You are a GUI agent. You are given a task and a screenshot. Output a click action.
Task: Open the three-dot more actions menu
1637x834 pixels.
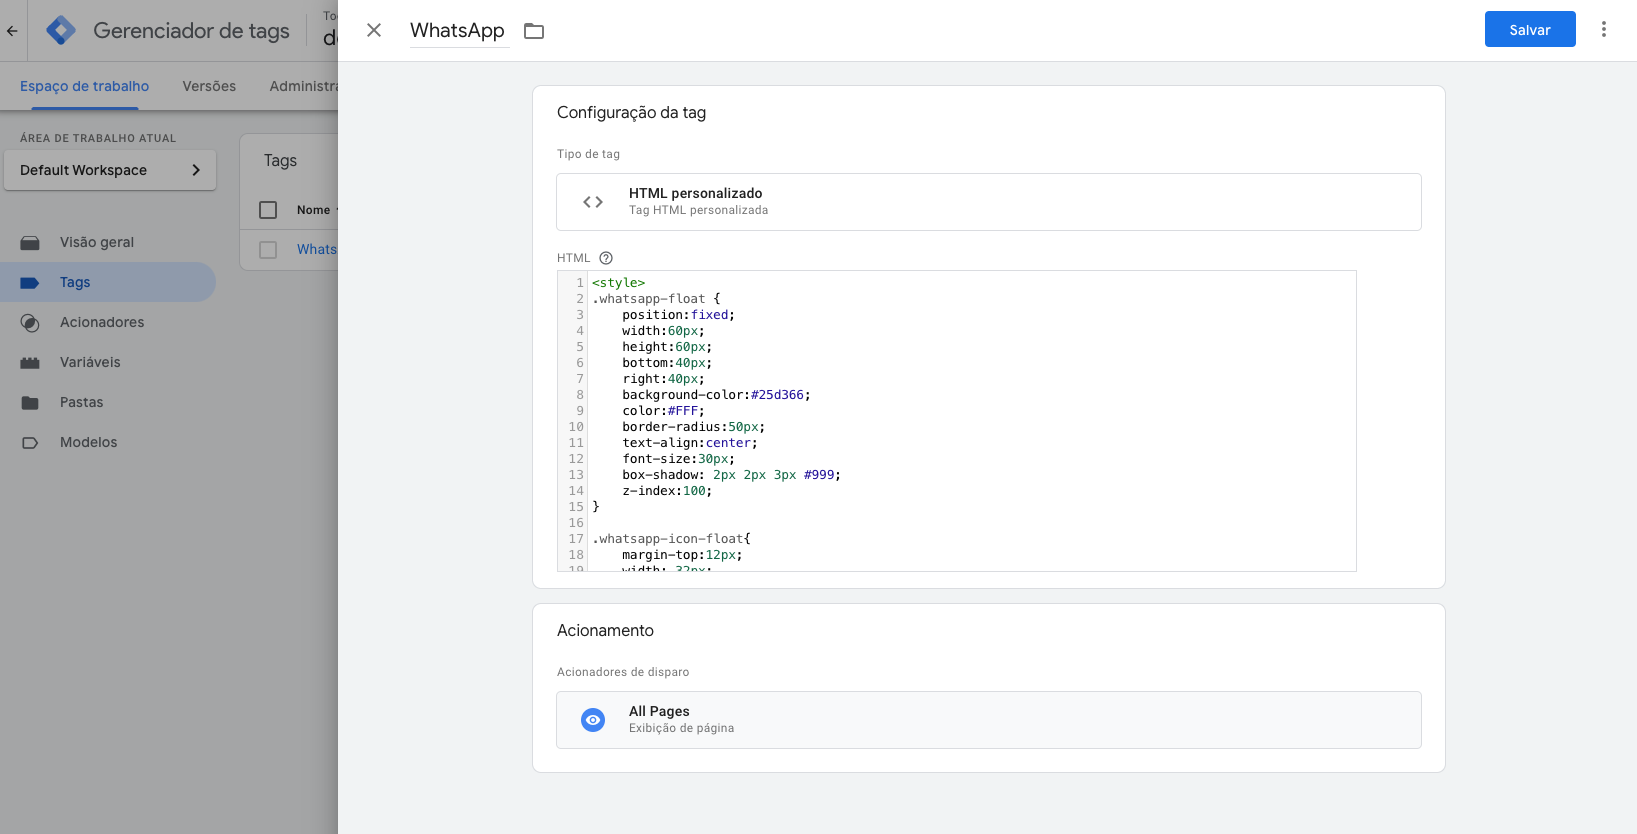pyautogui.click(x=1603, y=30)
